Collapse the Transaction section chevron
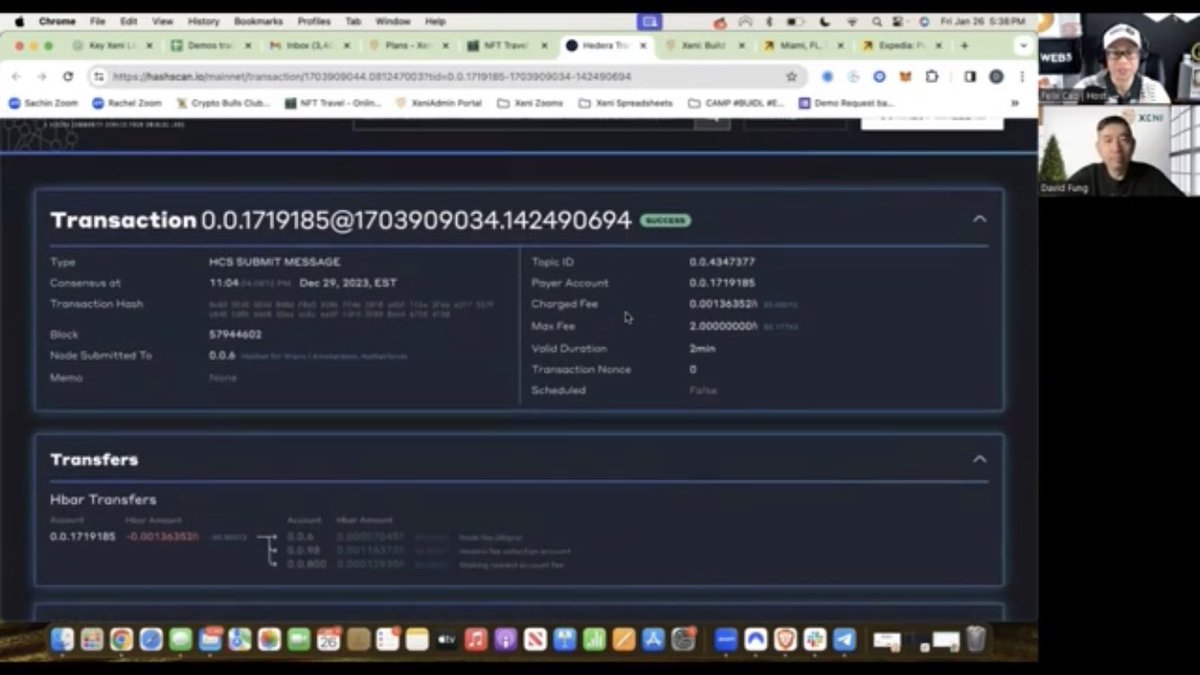 [x=979, y=219]
